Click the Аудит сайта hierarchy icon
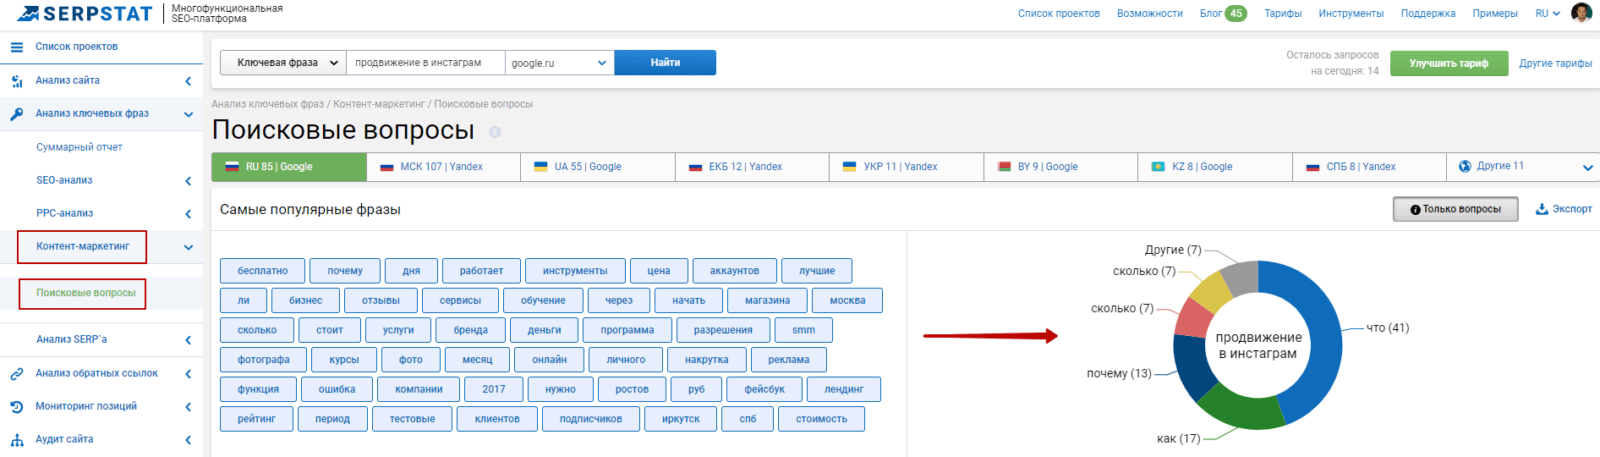The width and height of the screenshot is (1600, 457). click(x=17, y=440)
